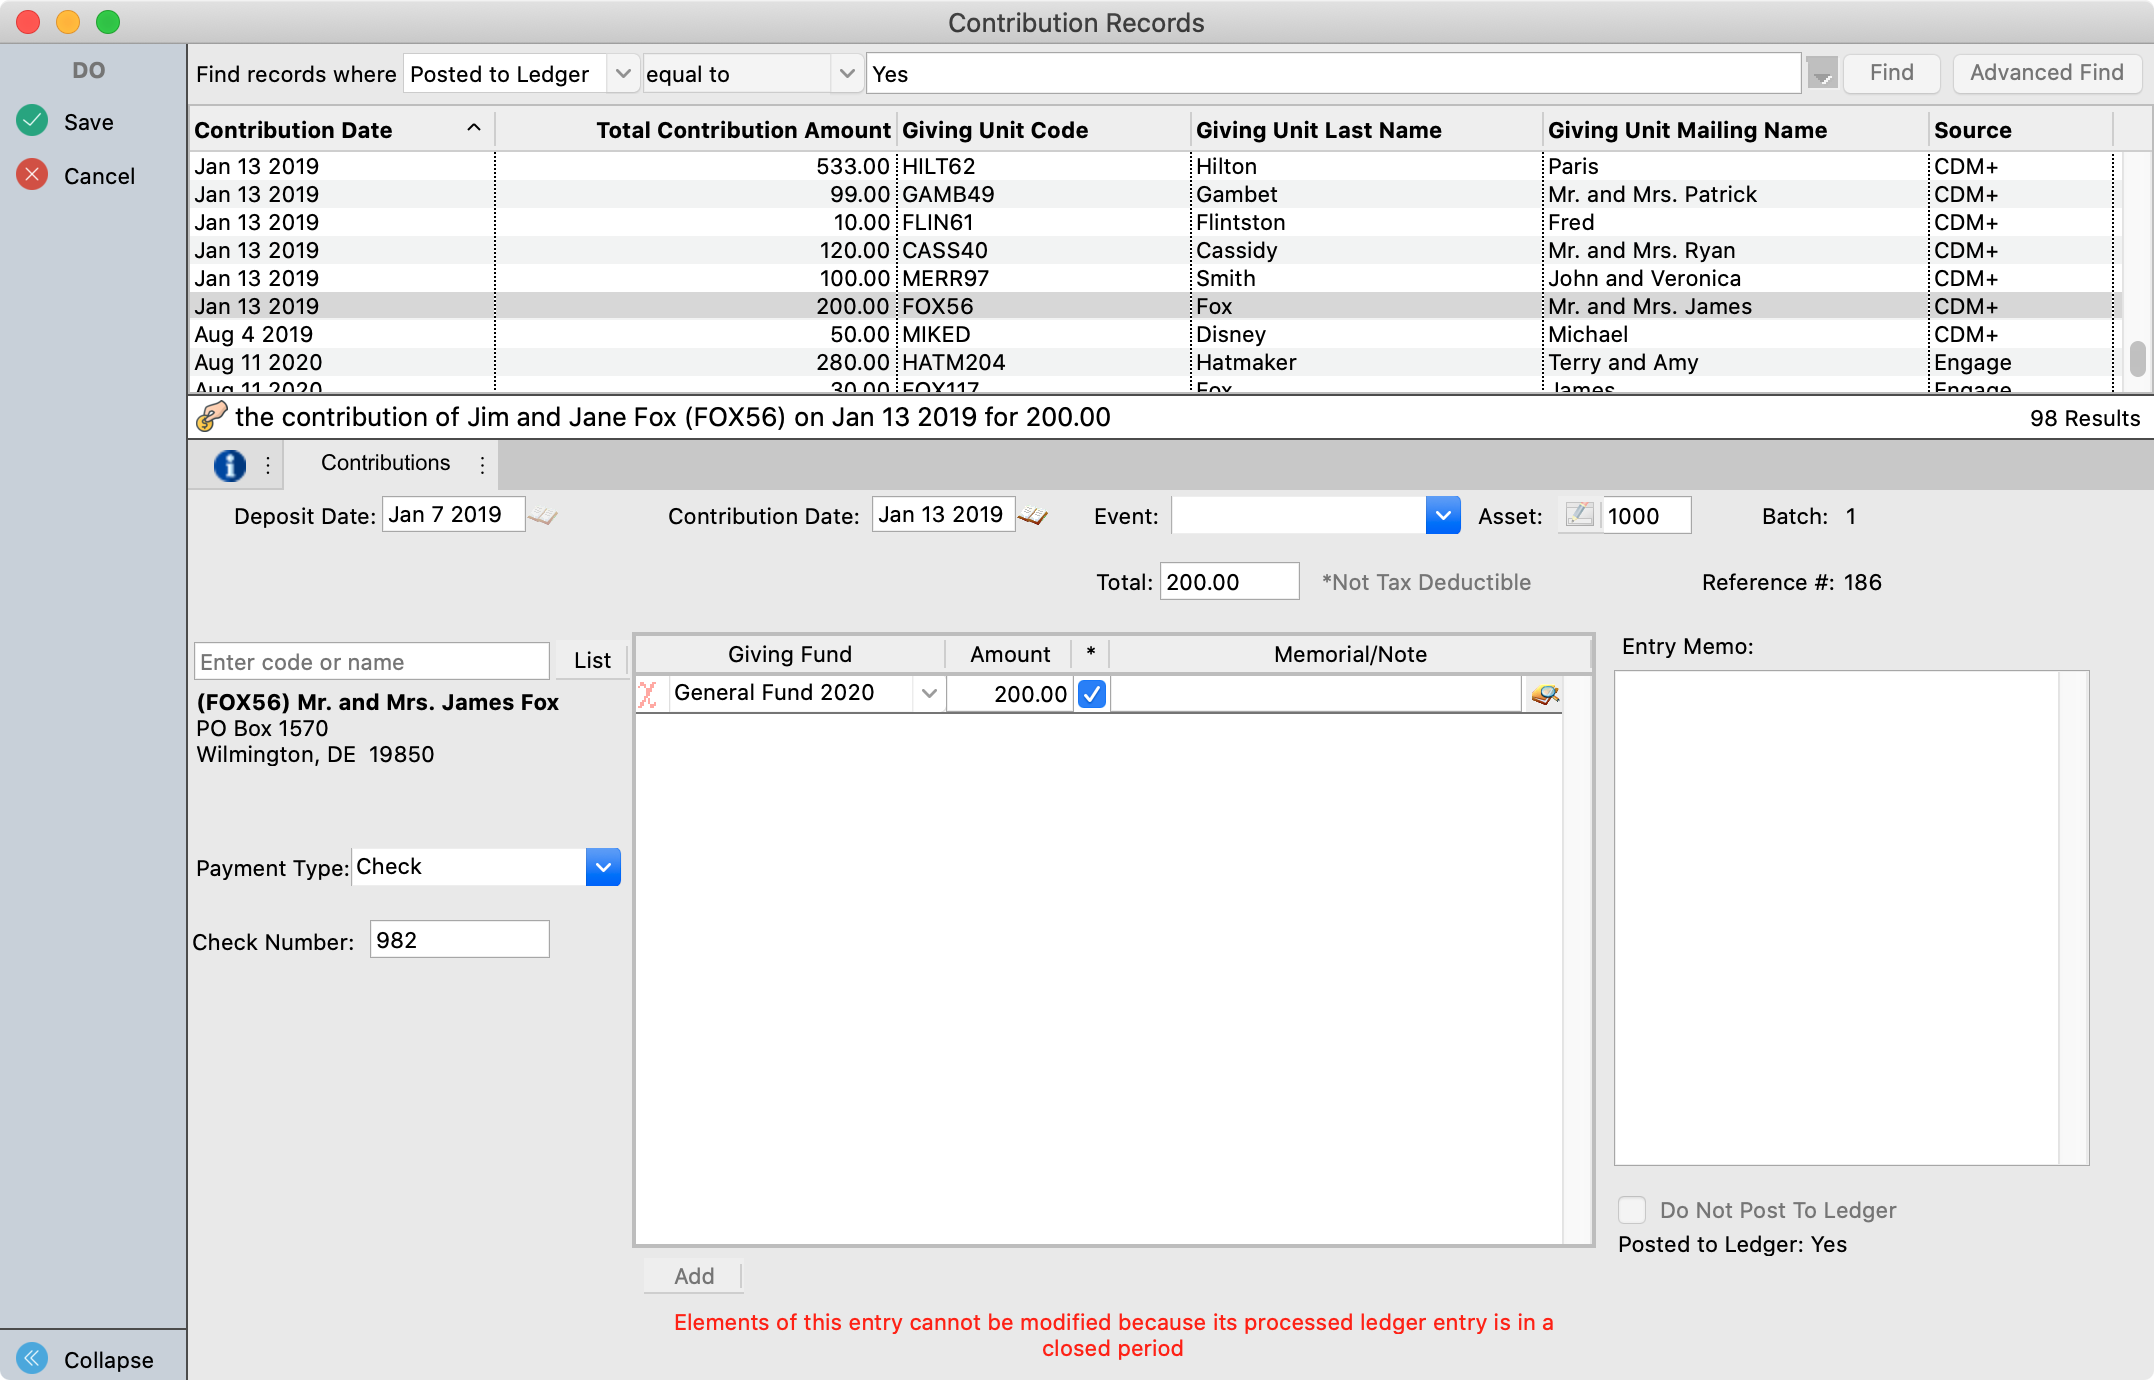
Task: Open the Deposit Date calendar icon
Action: click(x=543, y=516)
